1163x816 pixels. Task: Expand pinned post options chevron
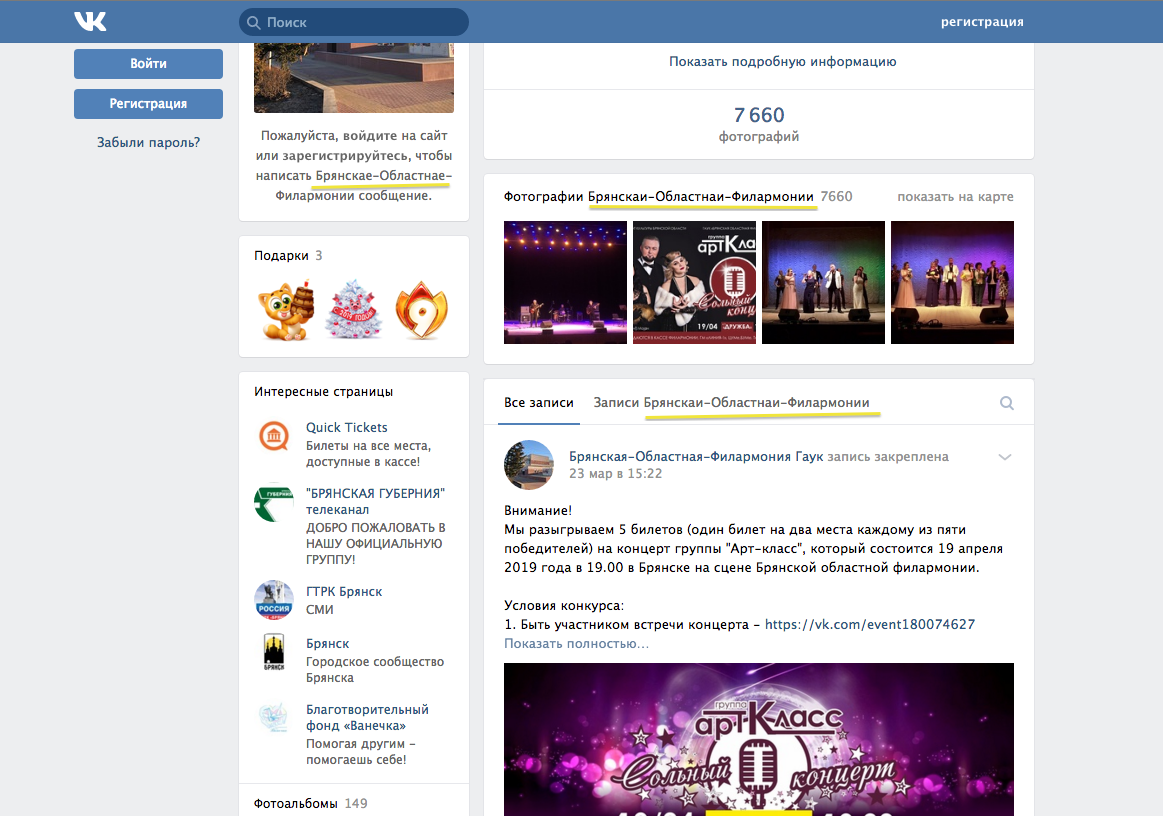coord(1005,457)
